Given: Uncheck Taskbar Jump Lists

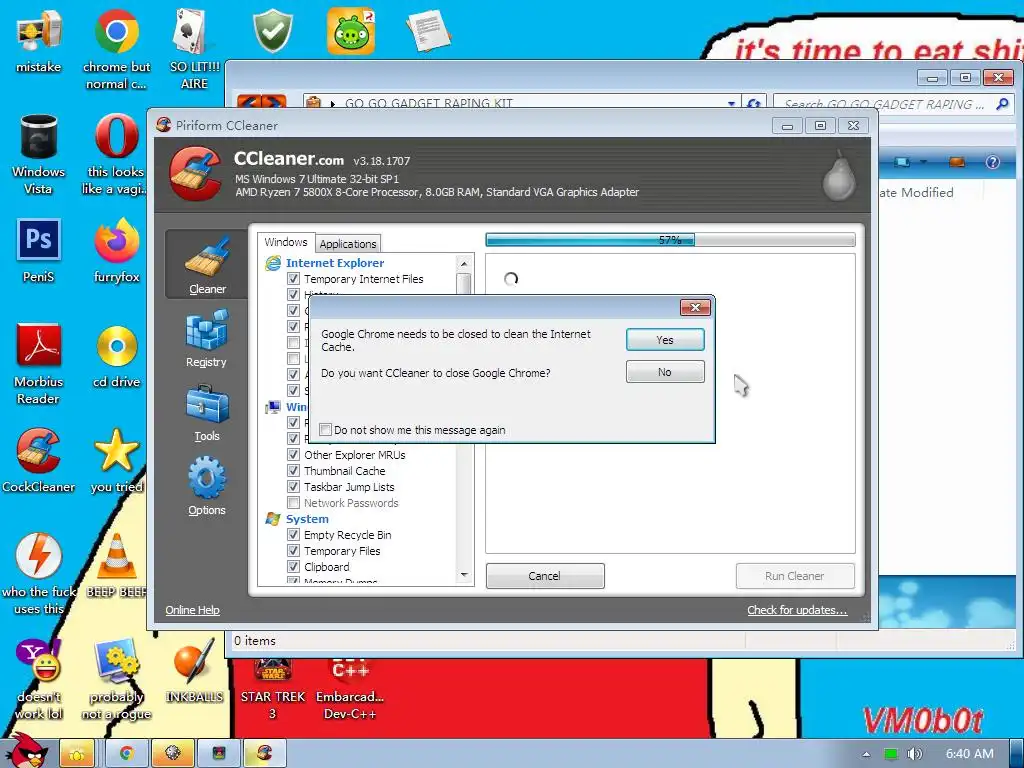Looking at the screenshot, I should click(x=293, y=487).
